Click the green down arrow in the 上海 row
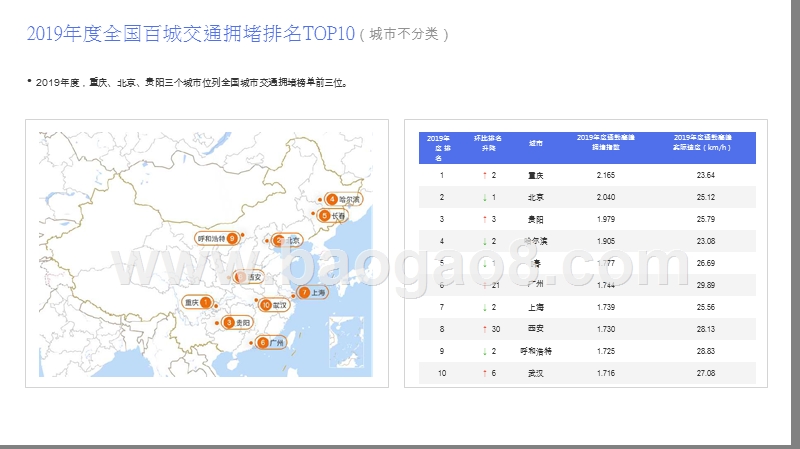The width and height of the screenshot is (800, 449). pyautogui.click(x=485, y=307)
